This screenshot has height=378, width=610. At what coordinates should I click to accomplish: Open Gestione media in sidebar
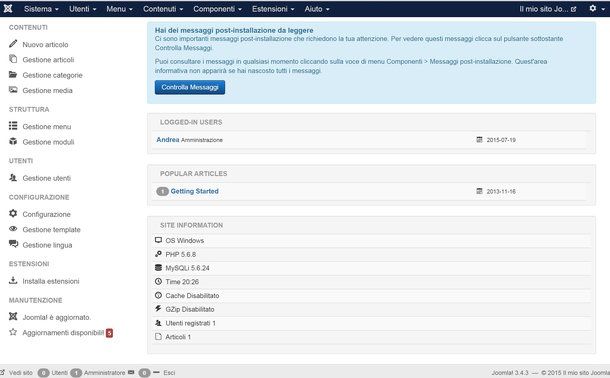[47, 90]
